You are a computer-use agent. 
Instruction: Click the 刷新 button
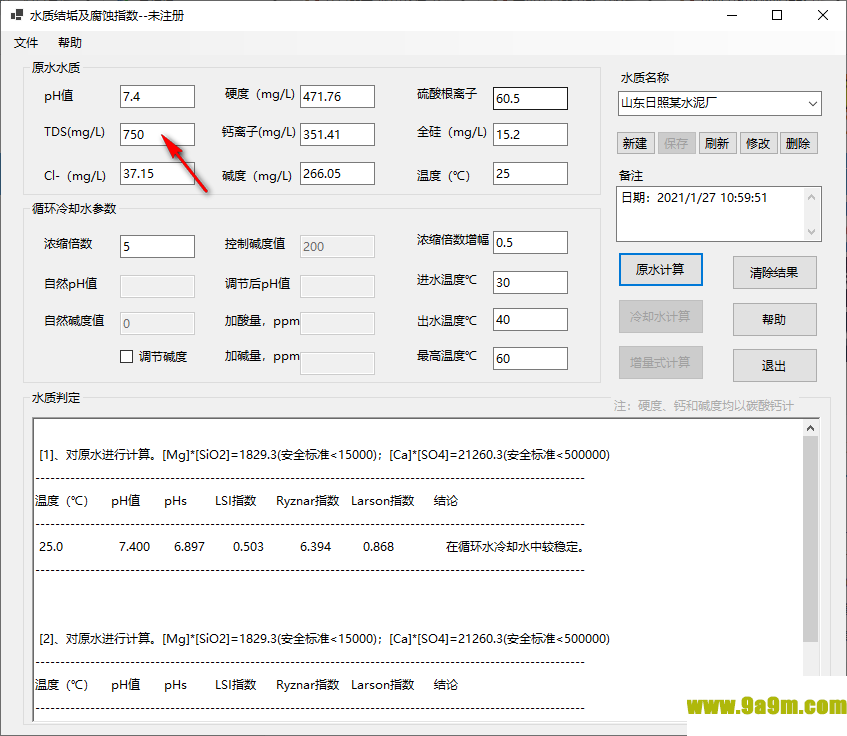[717, 143]
